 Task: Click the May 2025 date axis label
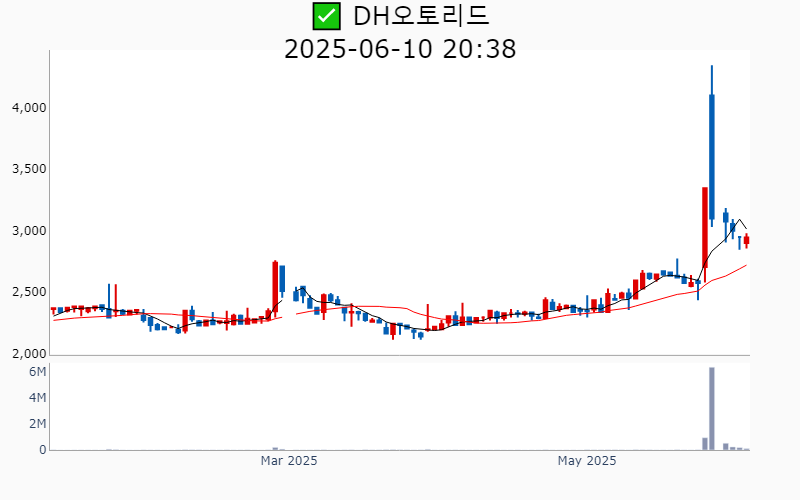(x=587, y=461)
